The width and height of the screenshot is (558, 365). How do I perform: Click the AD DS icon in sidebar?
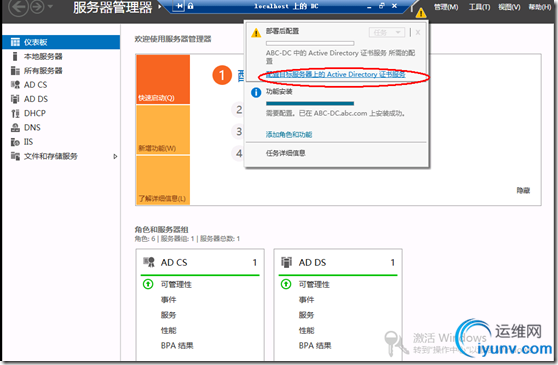15,99
